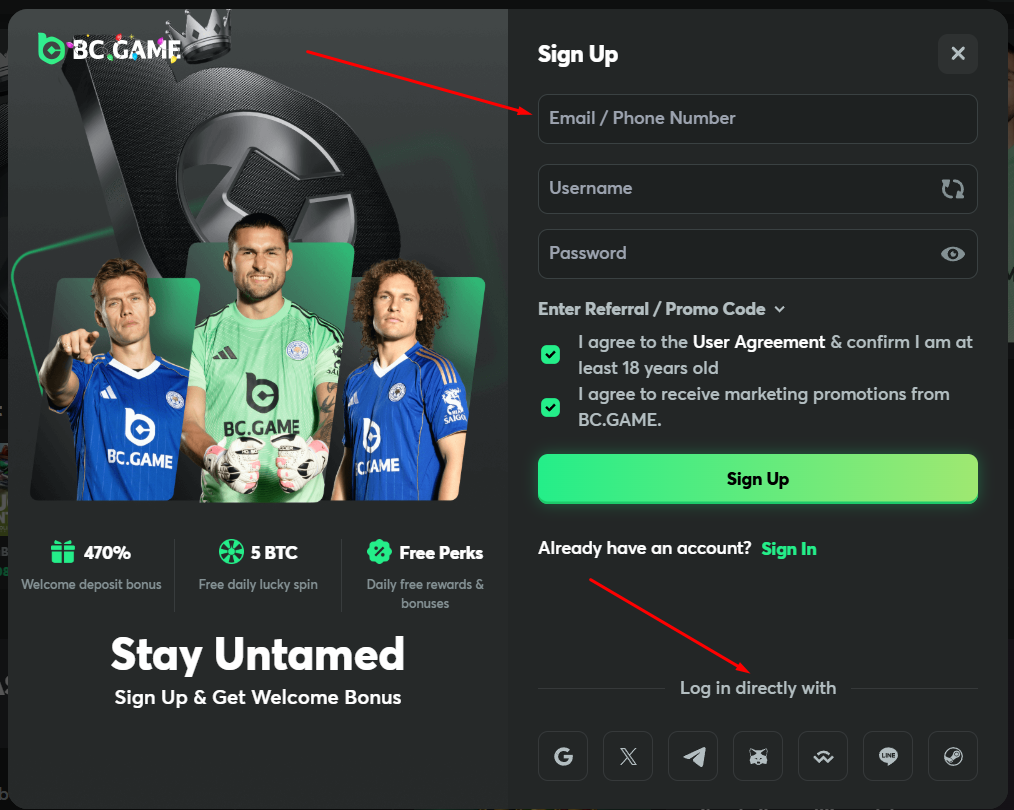Image resolution: width=1014 pixels, height=810 pixels.
Task: Log in with Telegram
Action: 693,756
